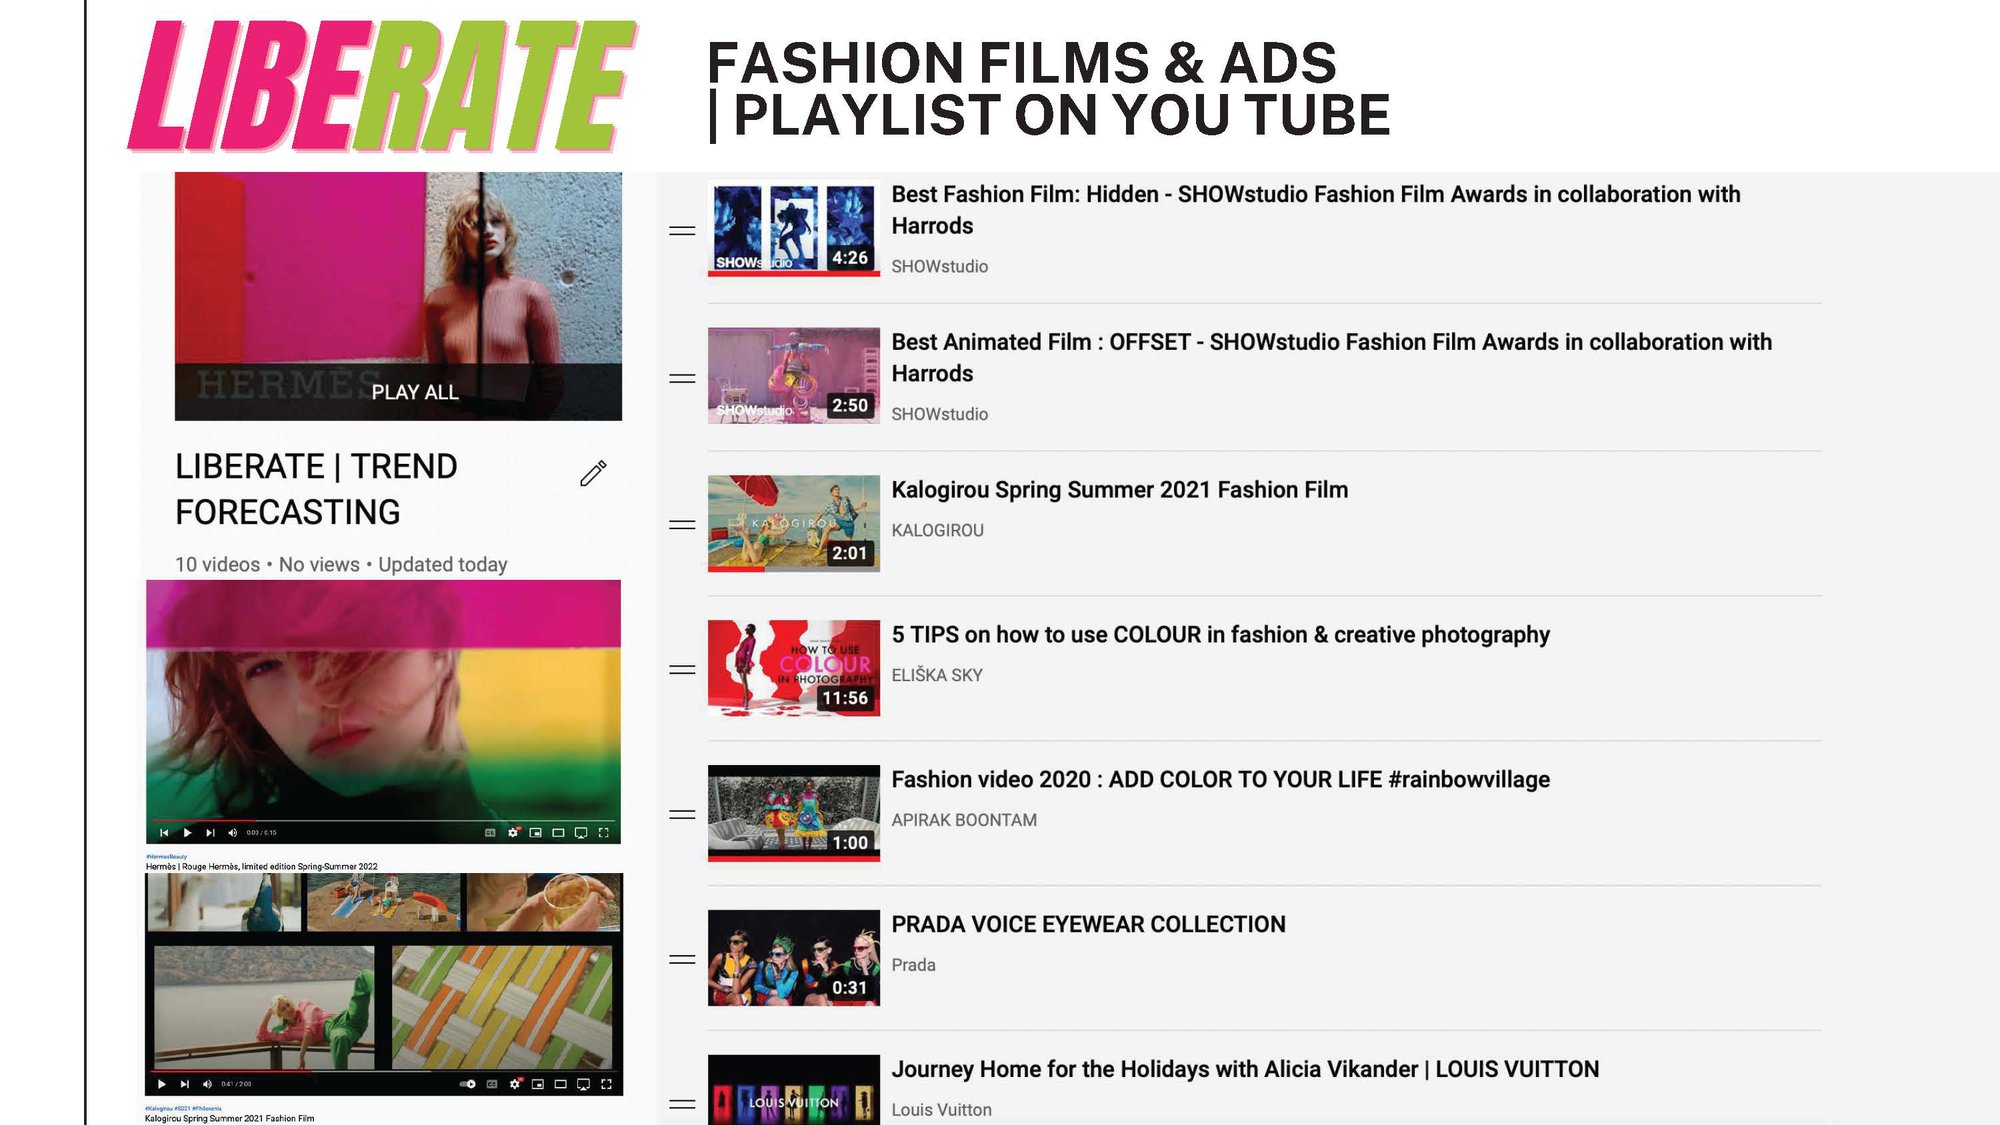Open the SHOWstudio channel under the OFFSET film
This screenshot has height=1125, width=2000.
939,414
